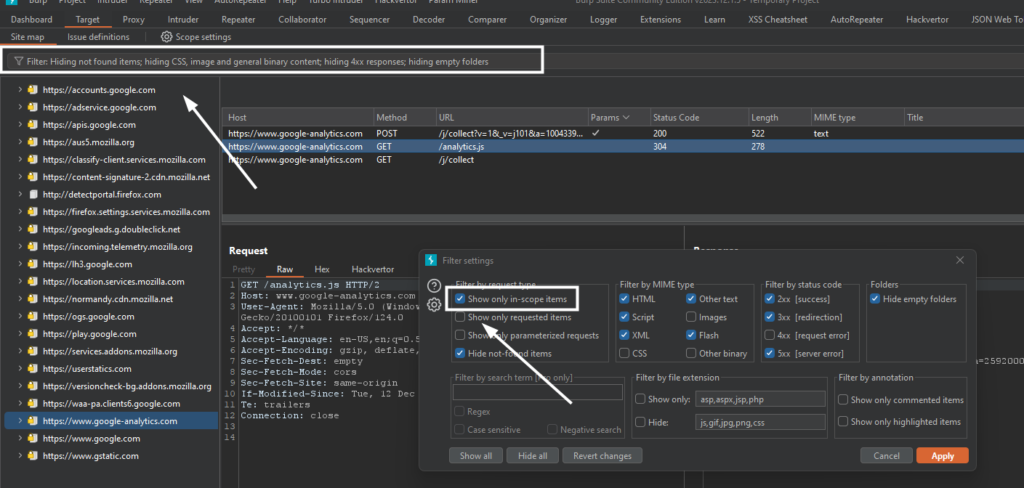Click the Hide extensions text field
The image size is (1024, 488).
(x=761, y=422)
